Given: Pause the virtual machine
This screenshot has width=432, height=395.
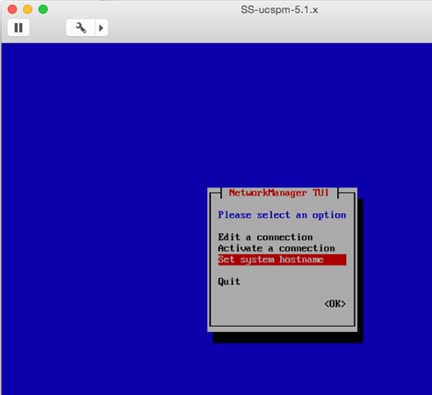Looking at the screenshot, I should pos(18,28).
